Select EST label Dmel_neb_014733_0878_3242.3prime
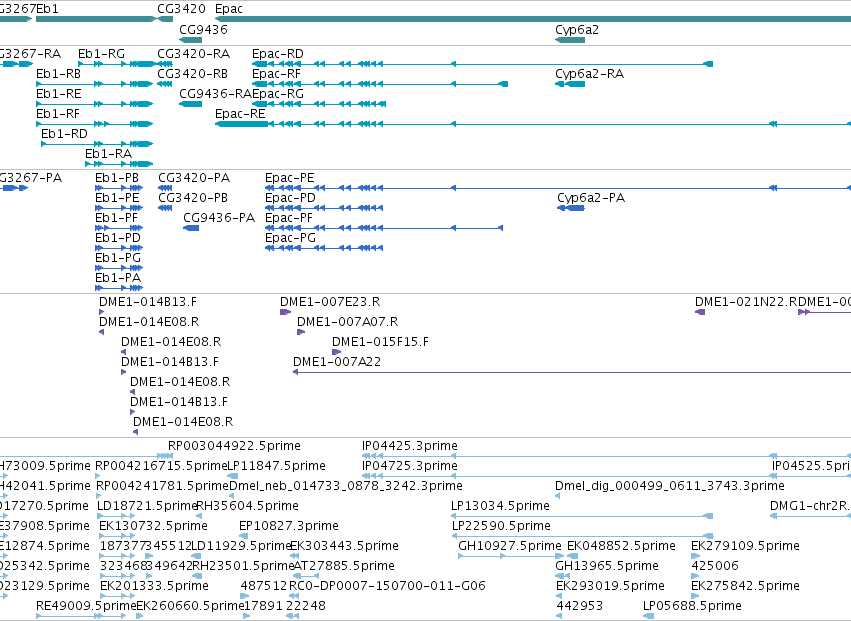Screen dimensions: 851x621 coord(346,485)
